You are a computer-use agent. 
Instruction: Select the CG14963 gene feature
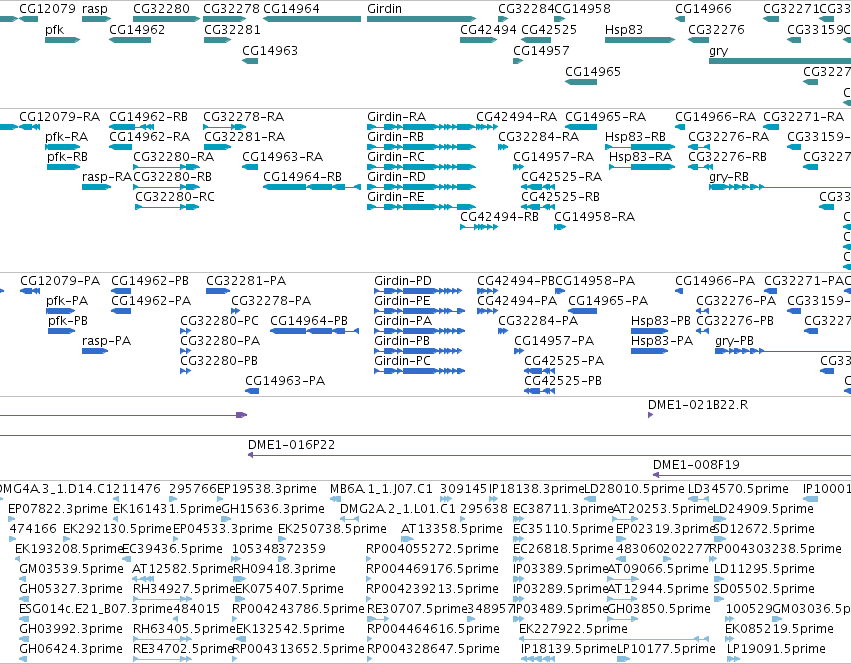250,61
